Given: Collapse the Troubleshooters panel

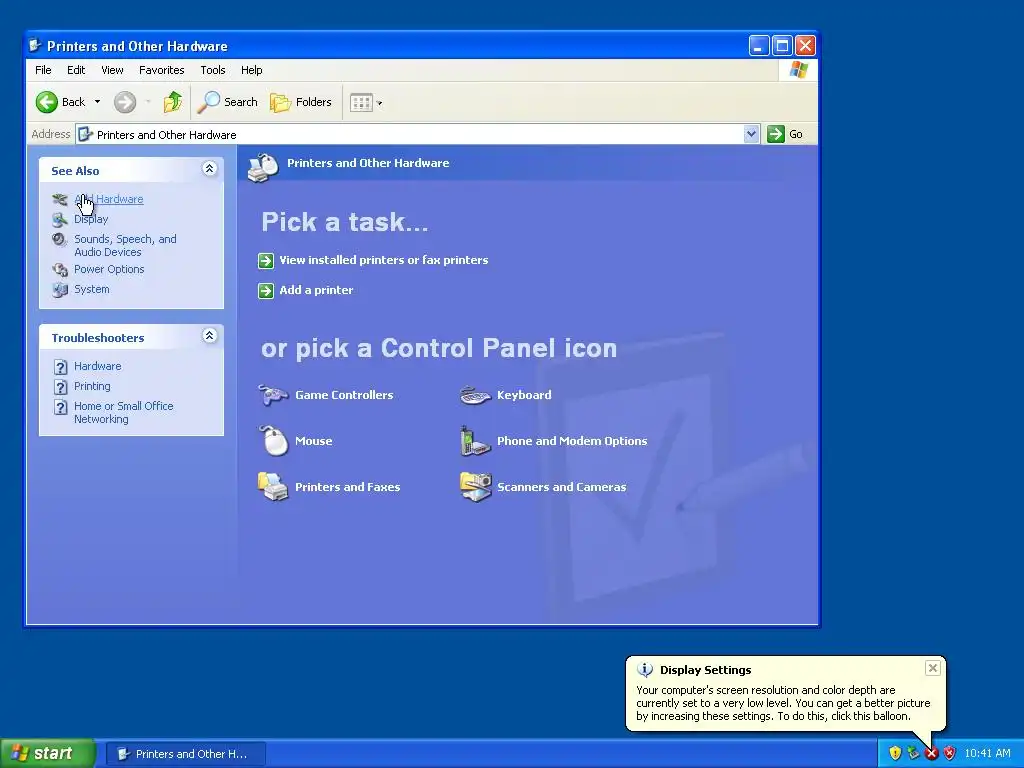Looking at the screenshot, I should pos(209,336).
